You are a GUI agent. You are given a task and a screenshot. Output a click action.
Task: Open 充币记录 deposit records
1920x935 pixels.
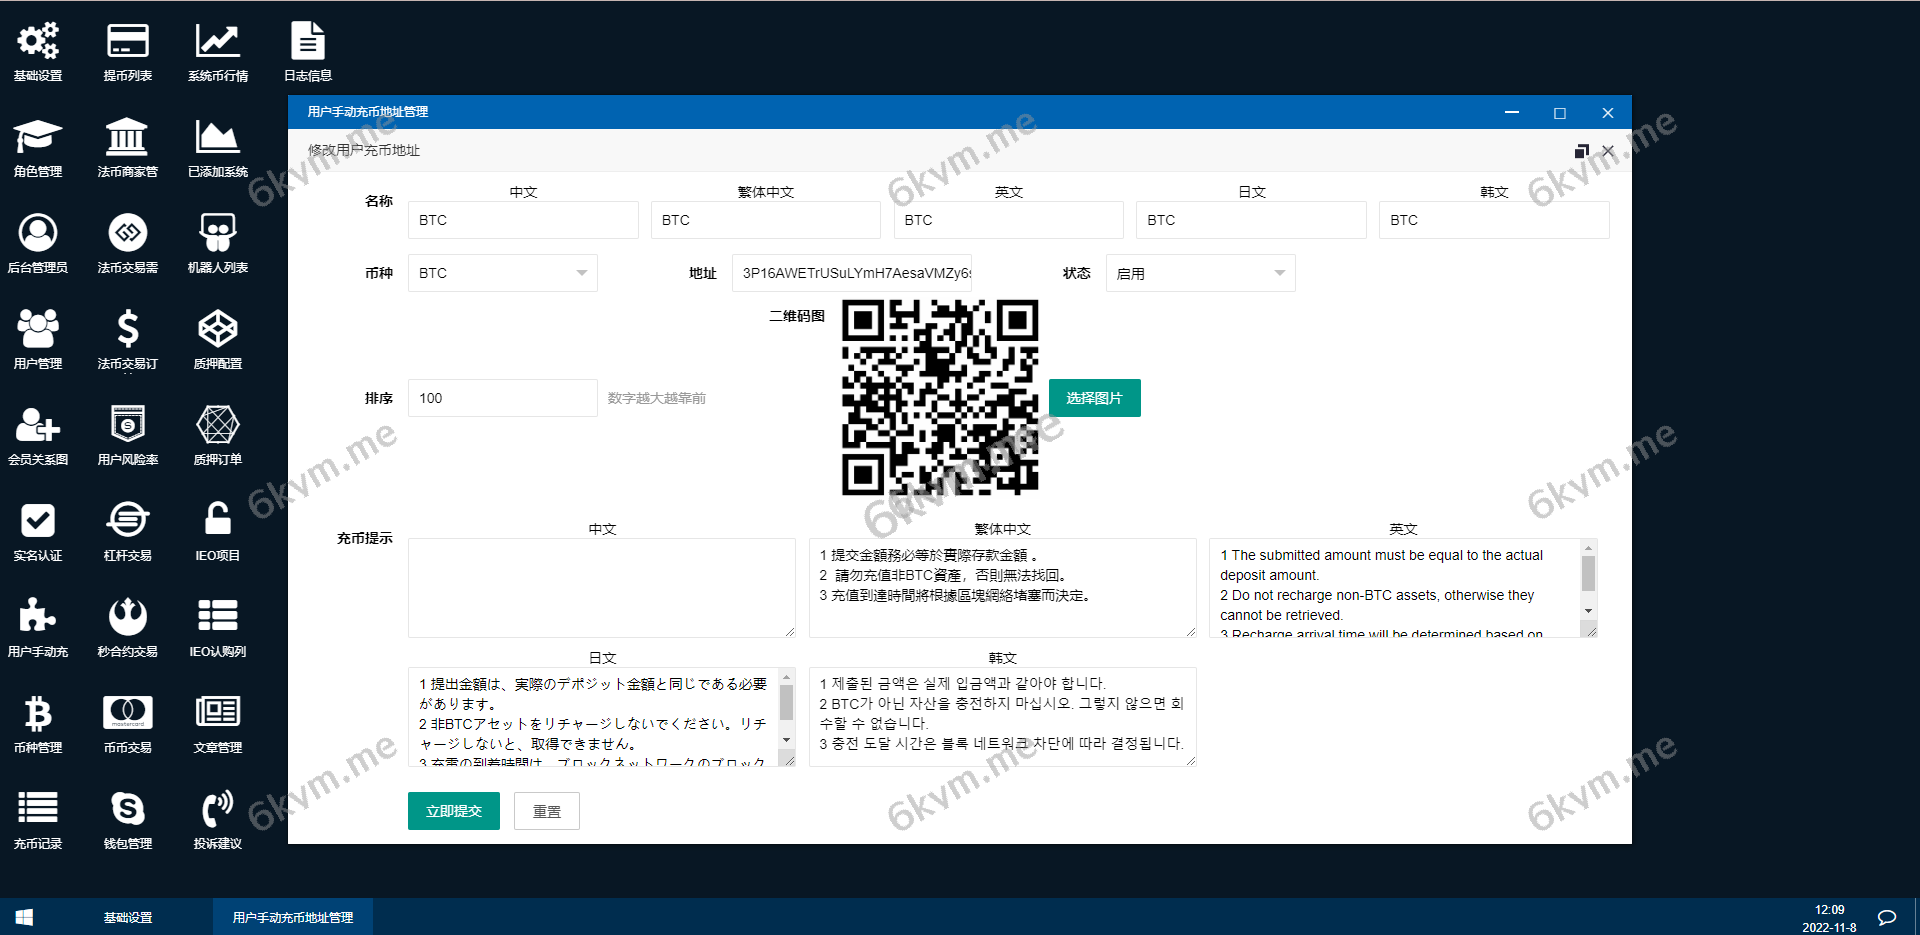37,818
